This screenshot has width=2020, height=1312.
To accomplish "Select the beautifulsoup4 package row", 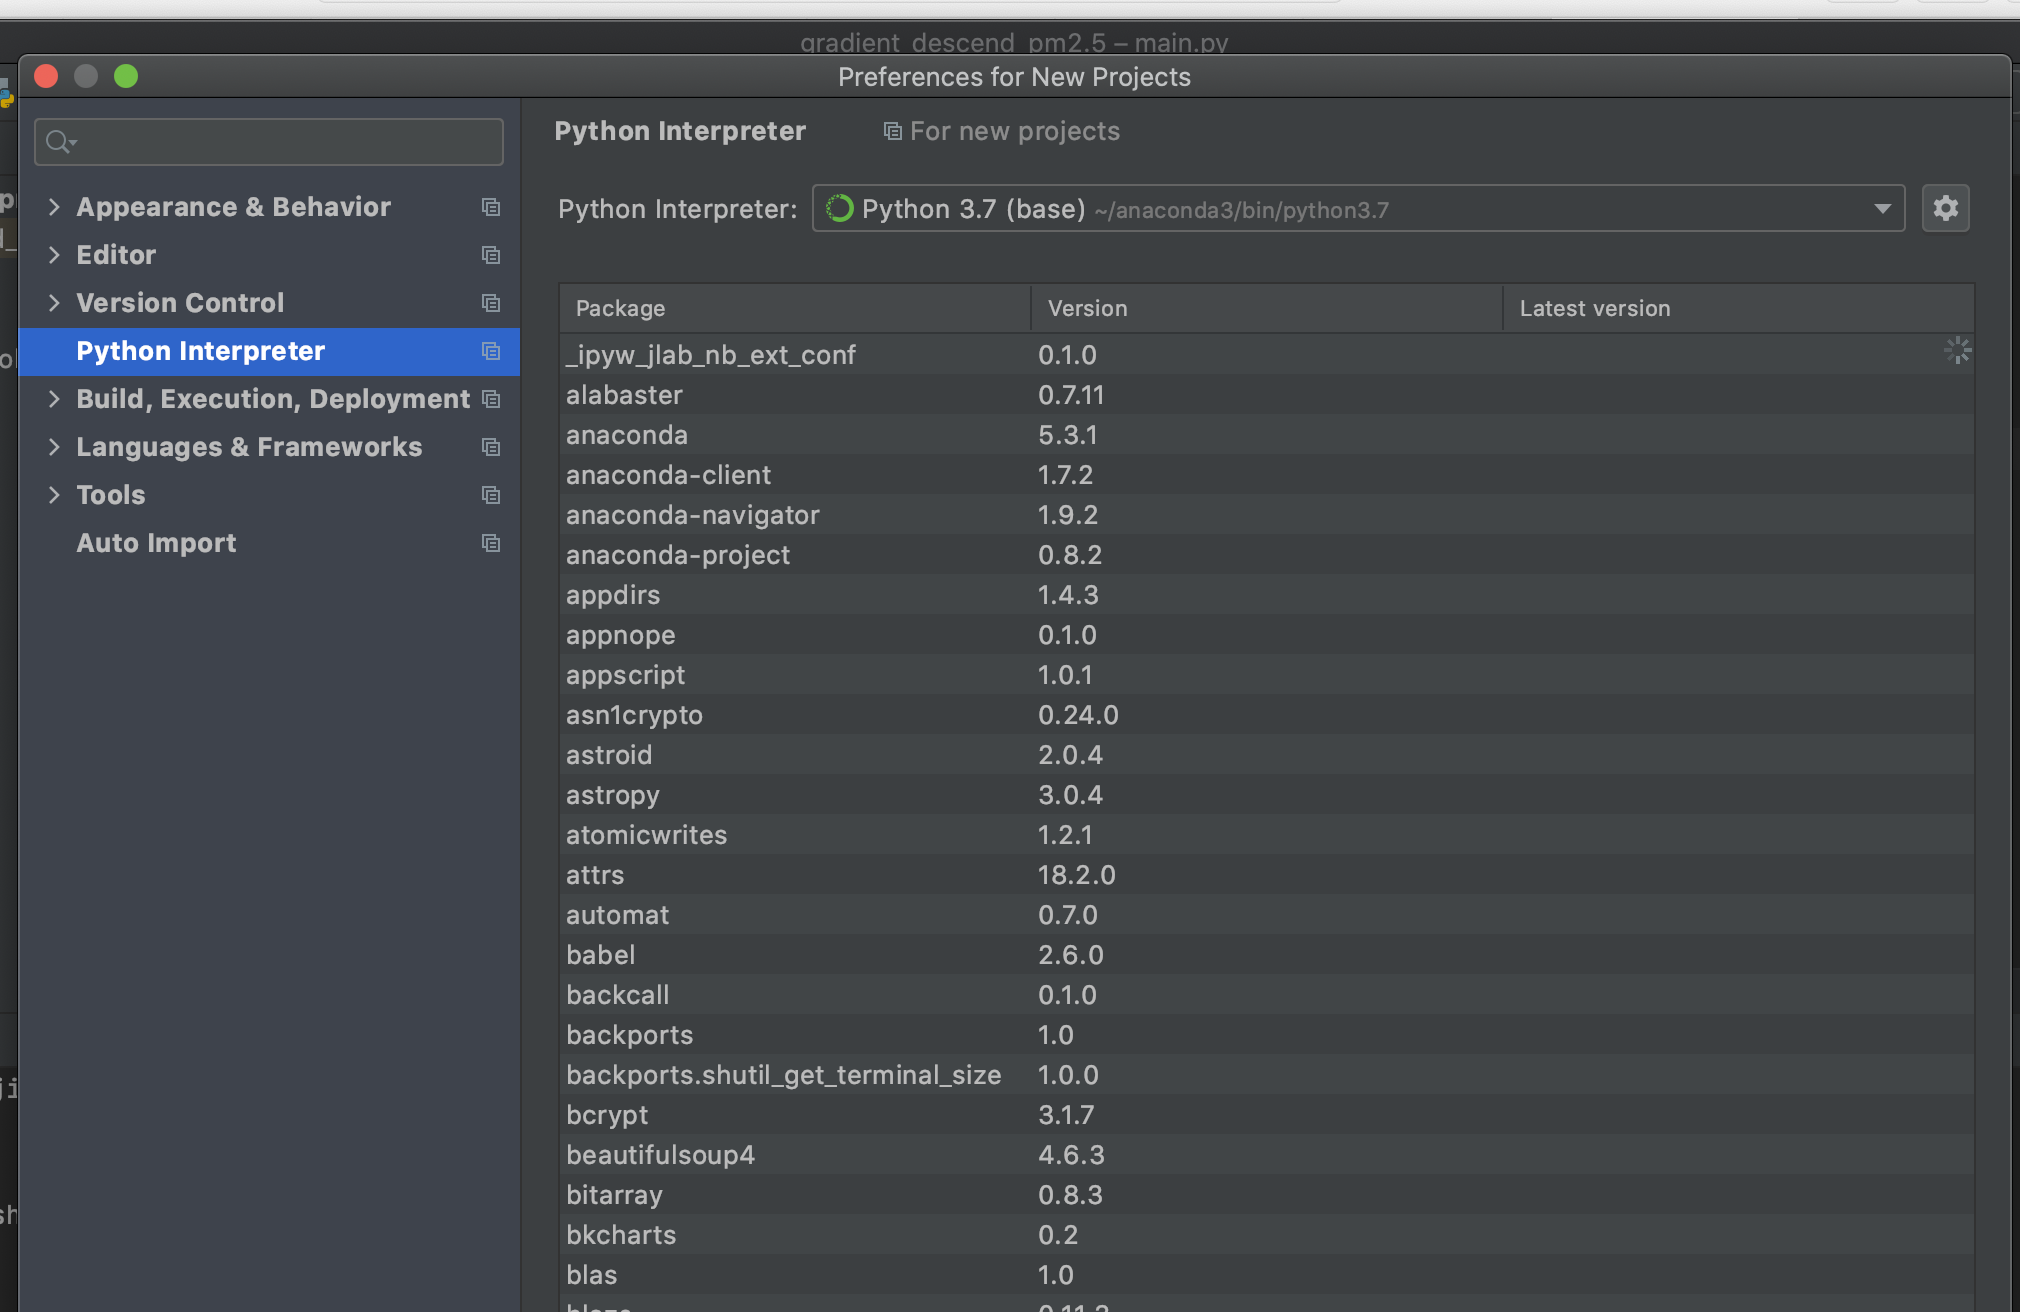I will tap(660, 1155).
